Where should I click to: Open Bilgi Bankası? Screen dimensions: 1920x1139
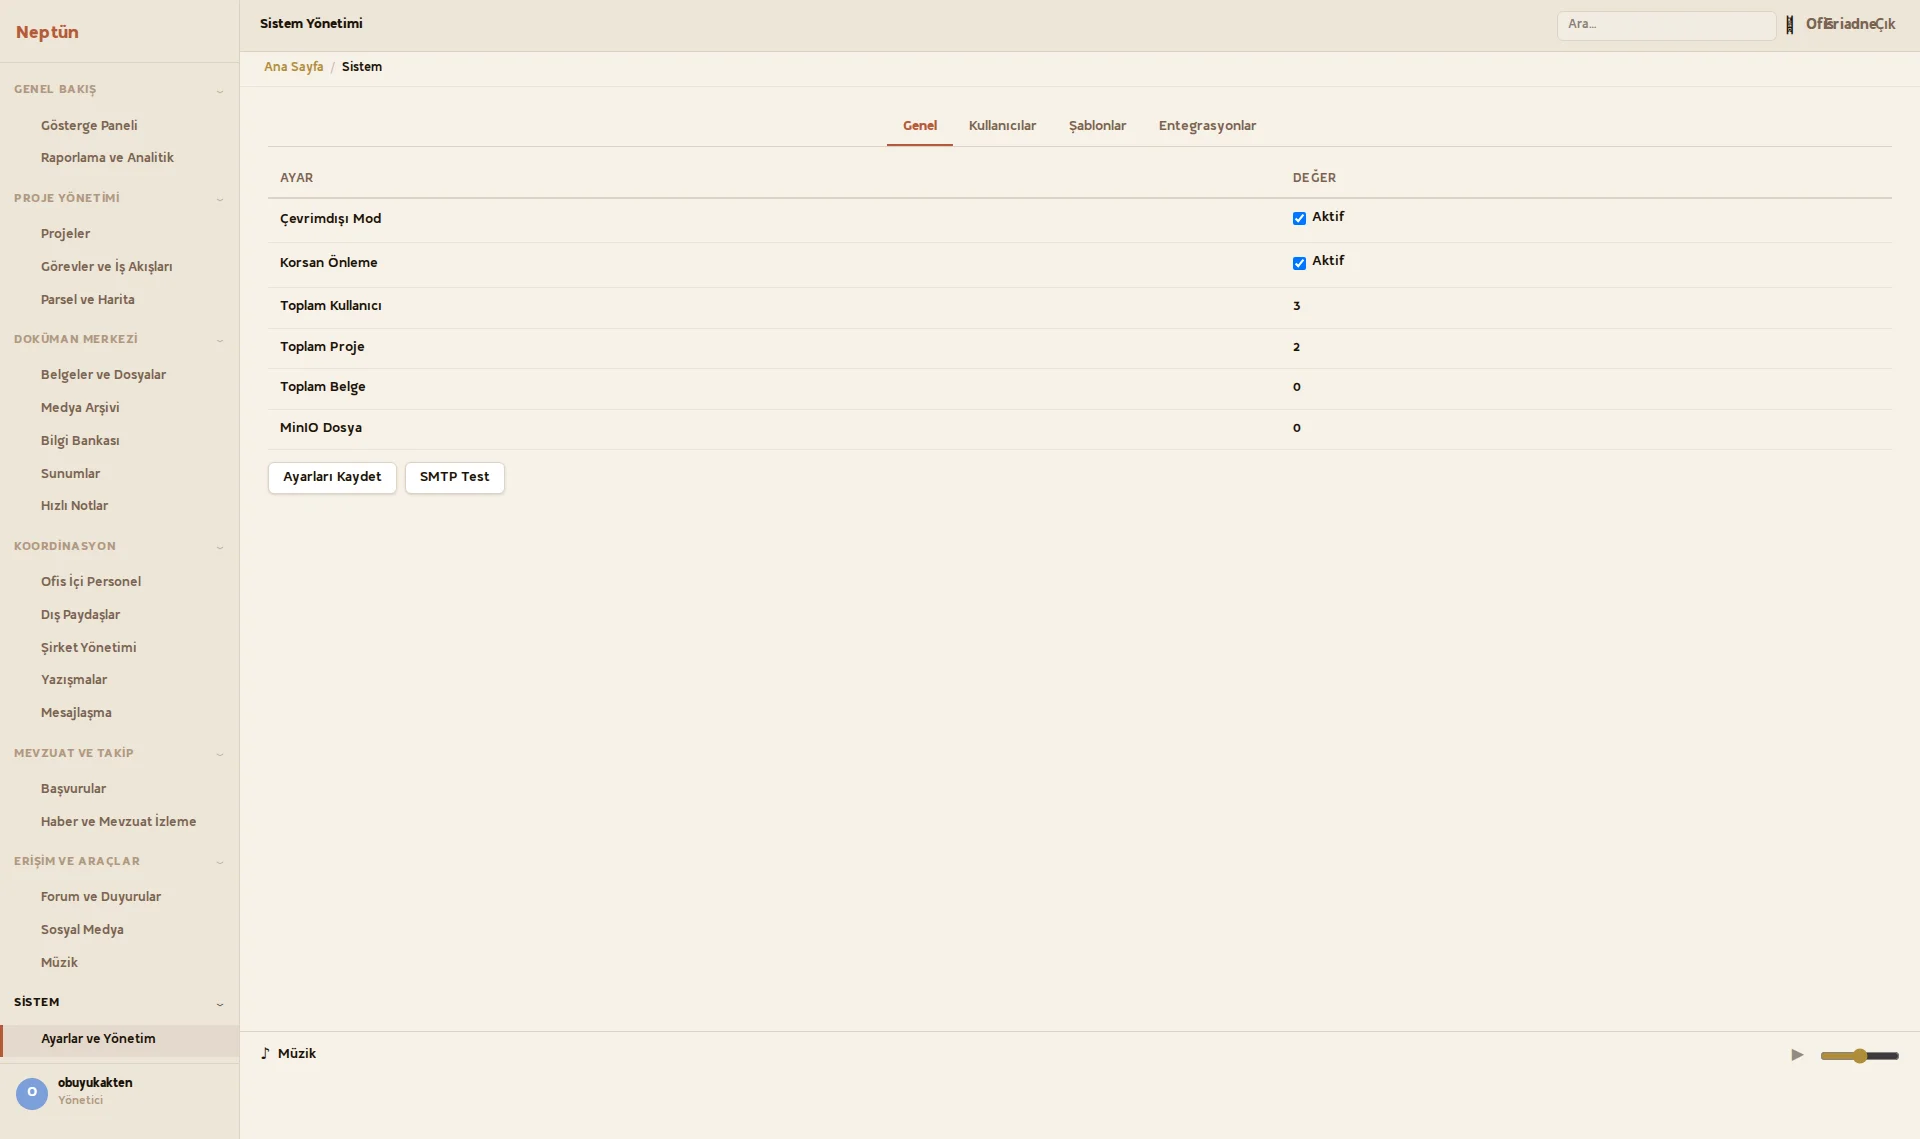tap(80, 441)
